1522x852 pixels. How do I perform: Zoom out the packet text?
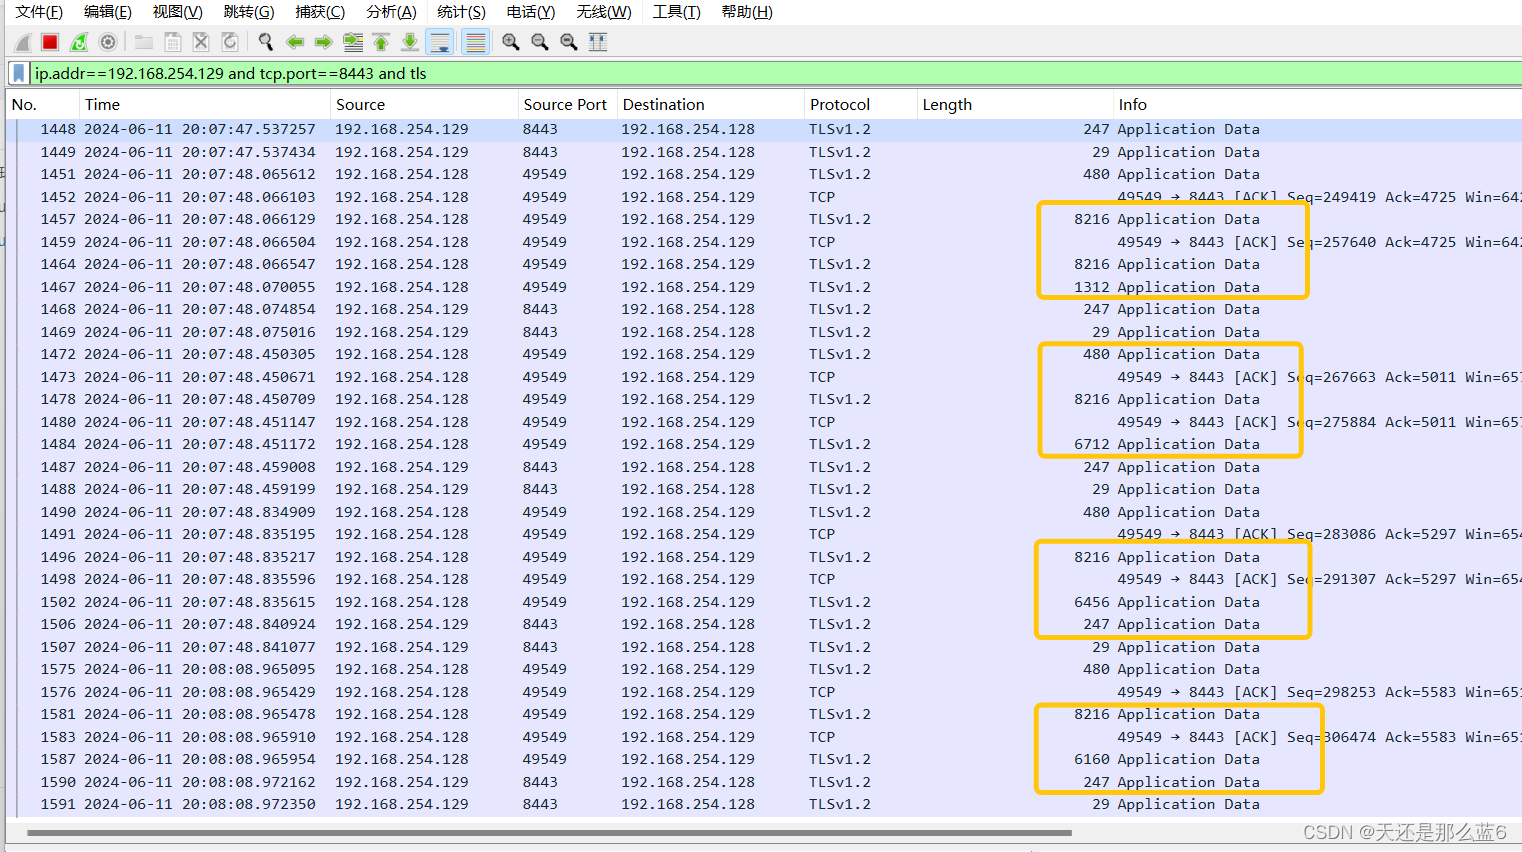(x=540, y=42)
